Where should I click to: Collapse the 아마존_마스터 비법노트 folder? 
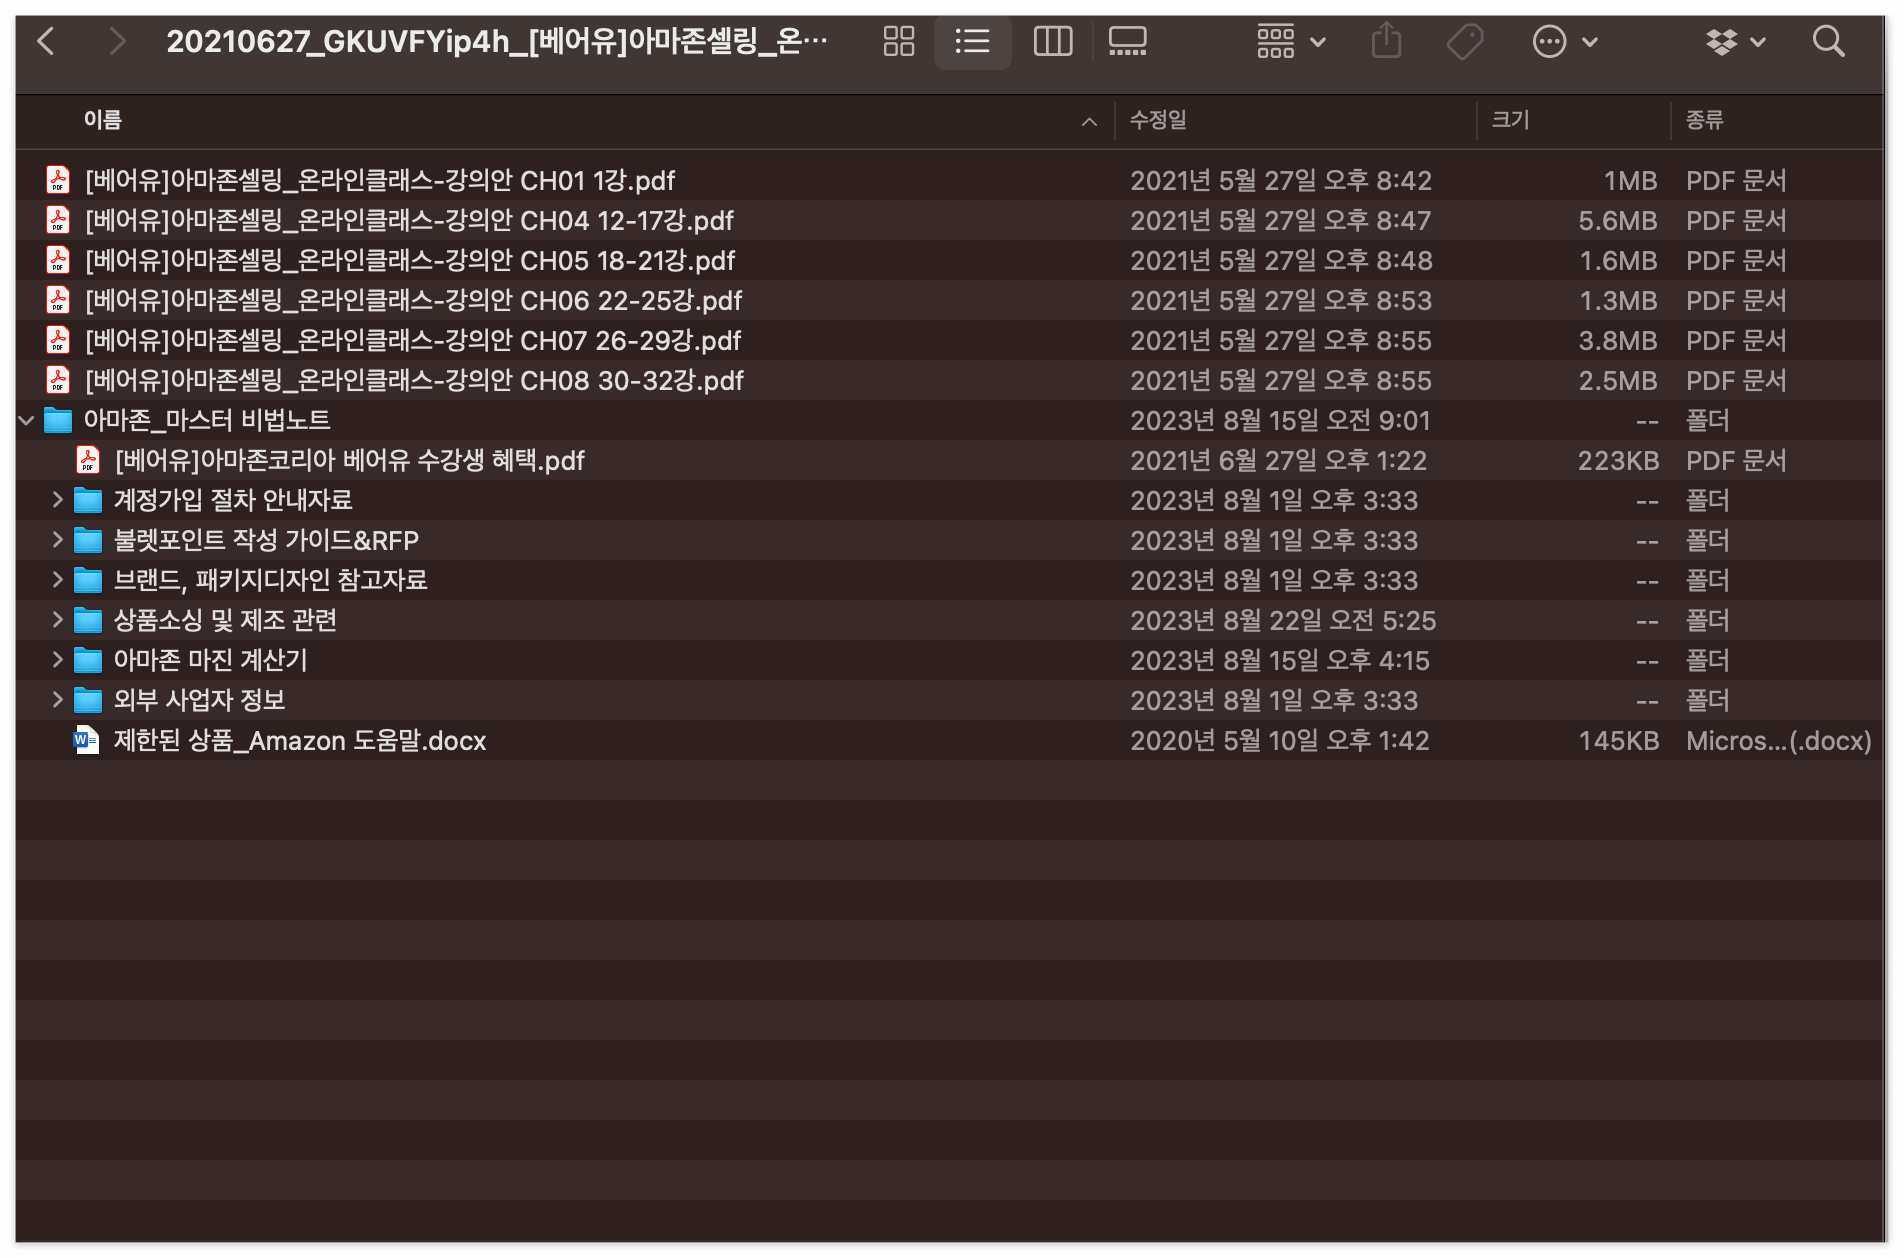click(27, 420)
